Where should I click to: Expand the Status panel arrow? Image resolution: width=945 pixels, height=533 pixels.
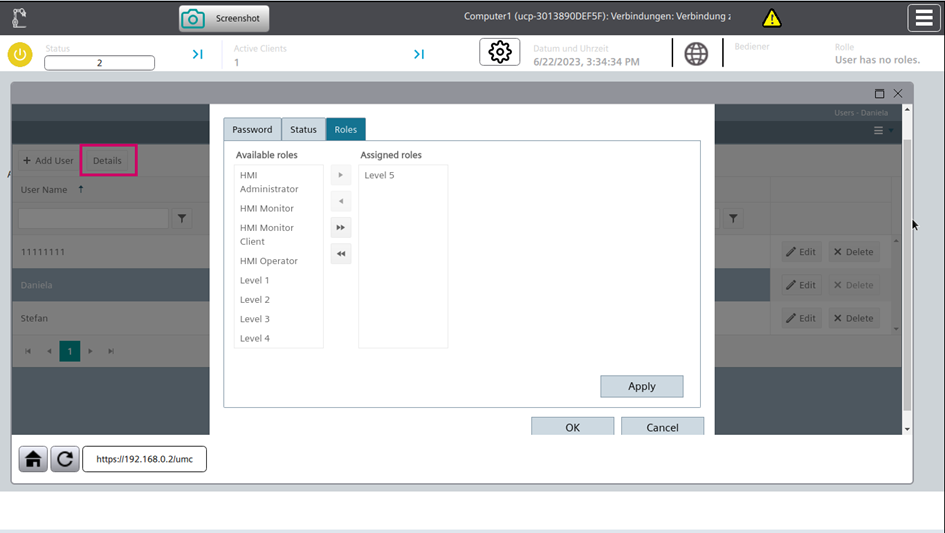198,54
